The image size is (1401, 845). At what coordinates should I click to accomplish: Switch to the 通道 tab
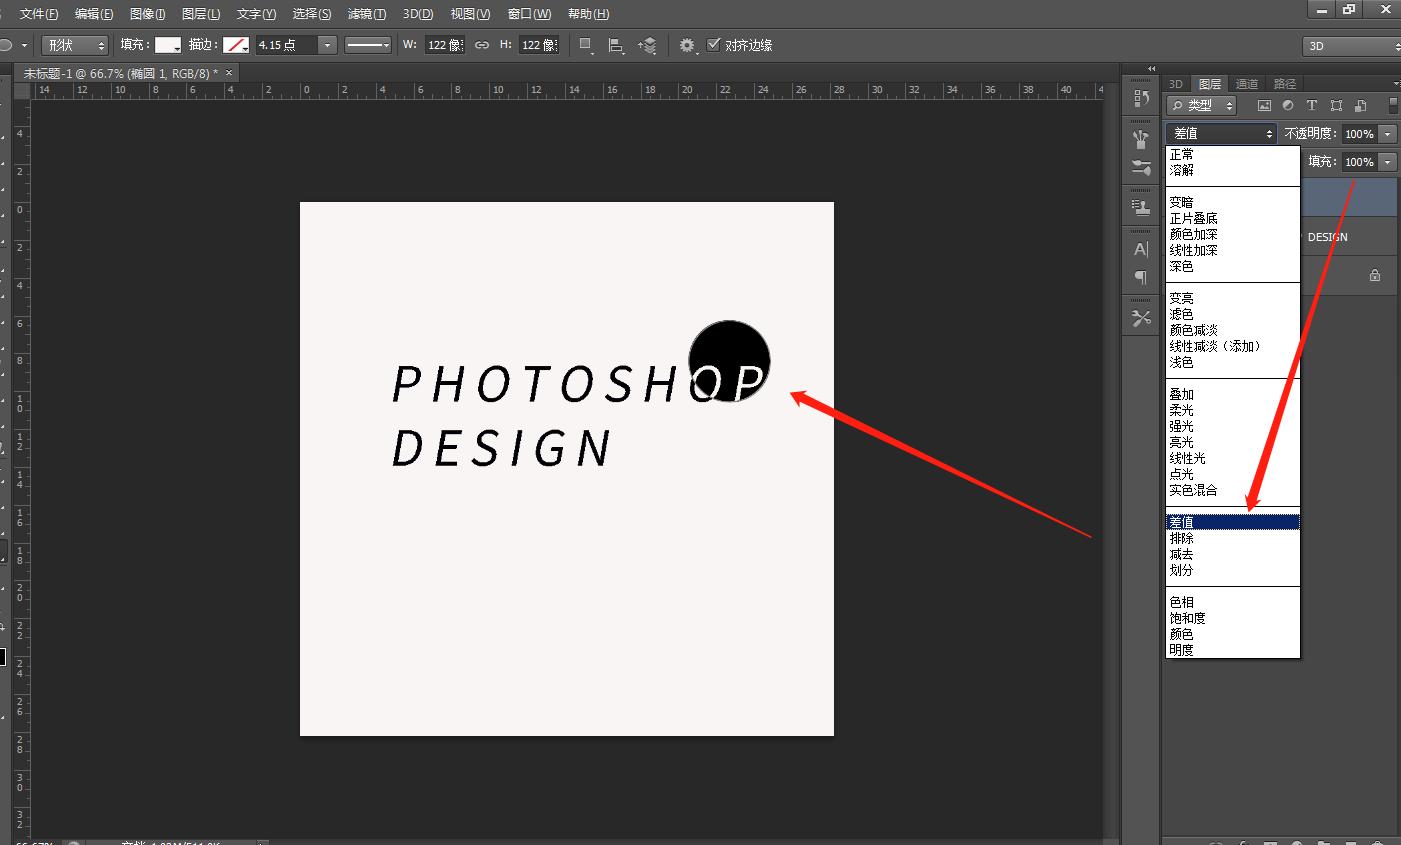tap(1247, 84)
